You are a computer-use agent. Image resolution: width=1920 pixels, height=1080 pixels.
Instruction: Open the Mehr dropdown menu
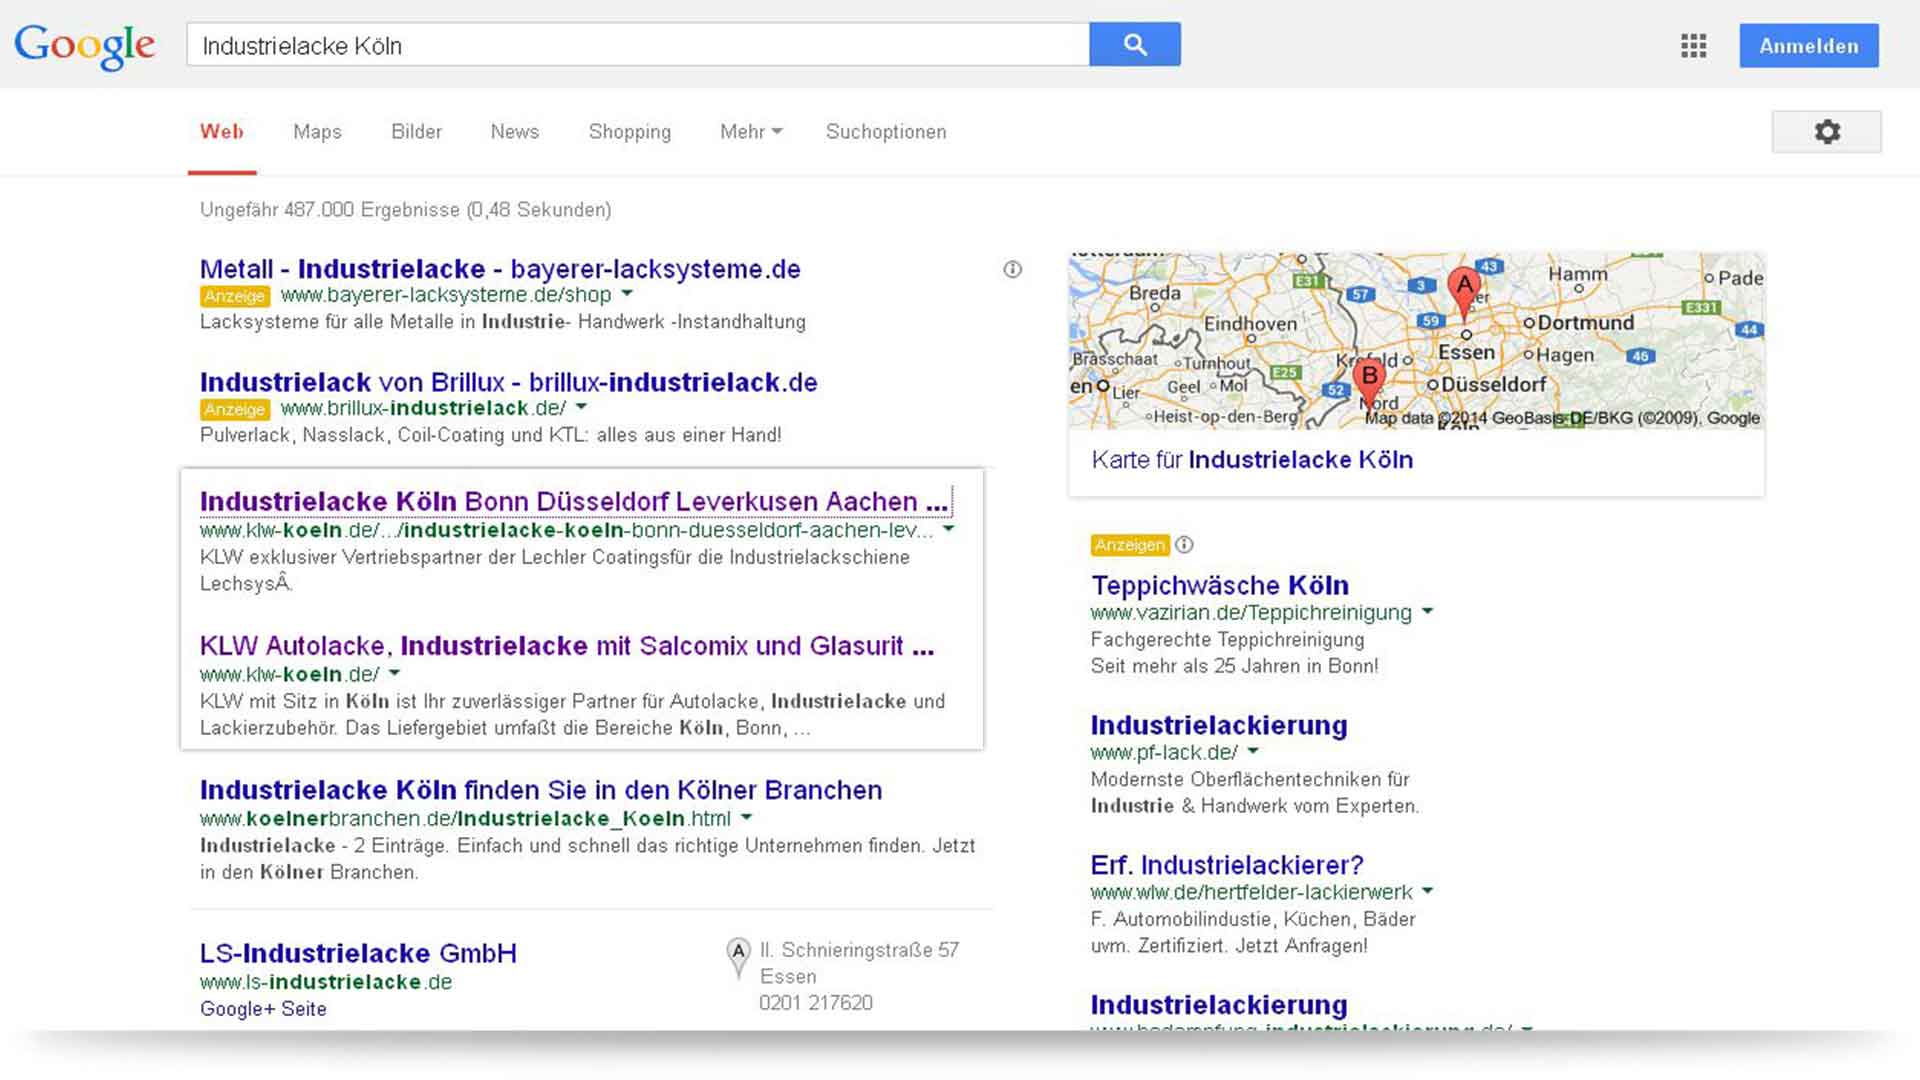[x=751, y=132]
